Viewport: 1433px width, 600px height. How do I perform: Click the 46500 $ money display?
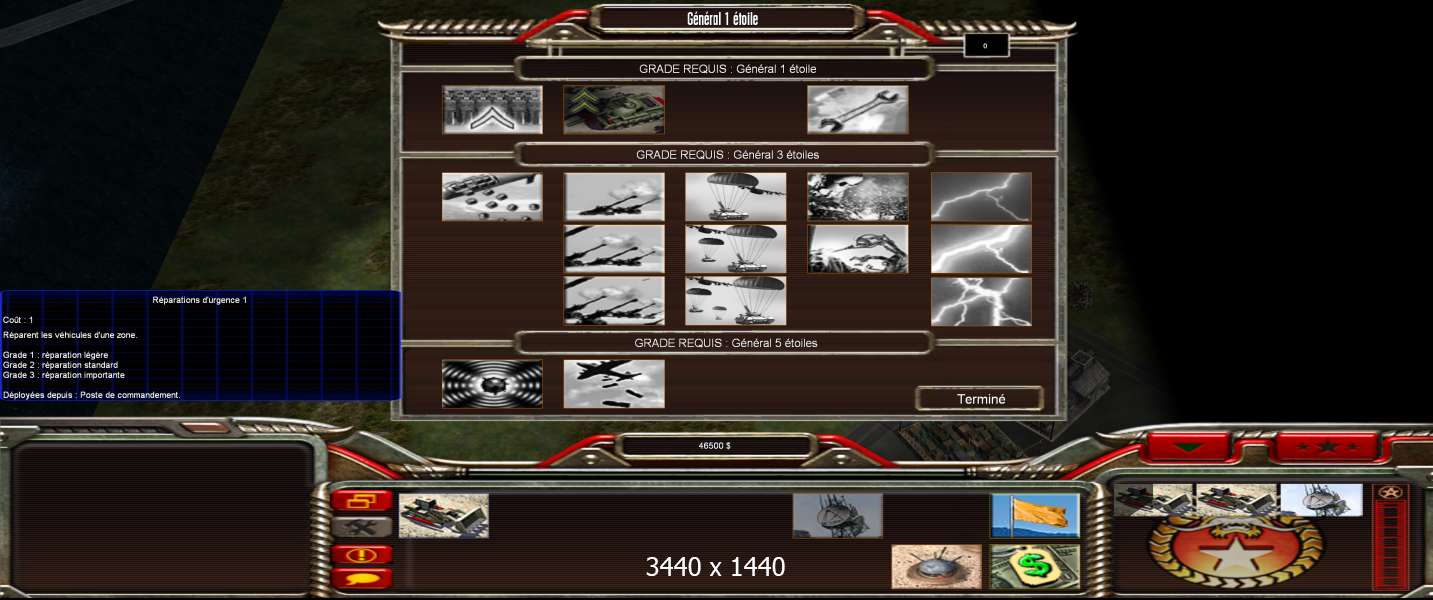tap(715, 446)
